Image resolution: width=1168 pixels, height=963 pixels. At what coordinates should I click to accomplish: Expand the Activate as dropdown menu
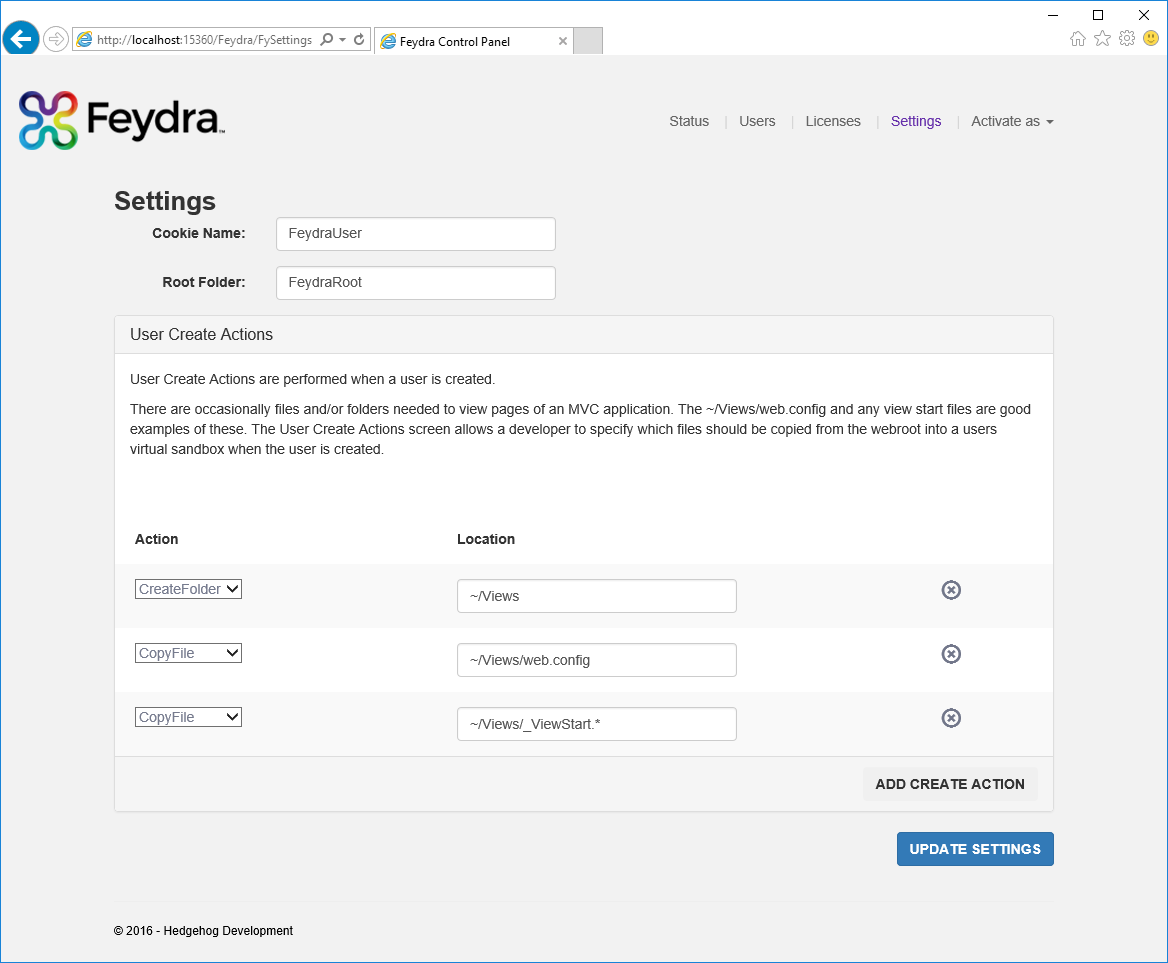(x=1012, y=121)
